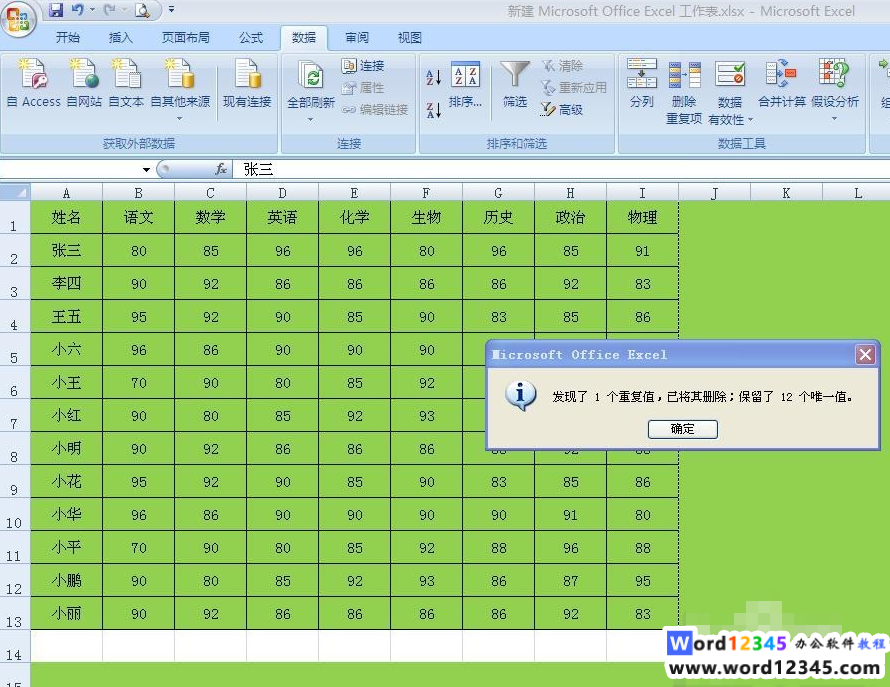The image size is (890, 687).
Task: Open the Name Box dropdown
Action: [x=146, y=169]
